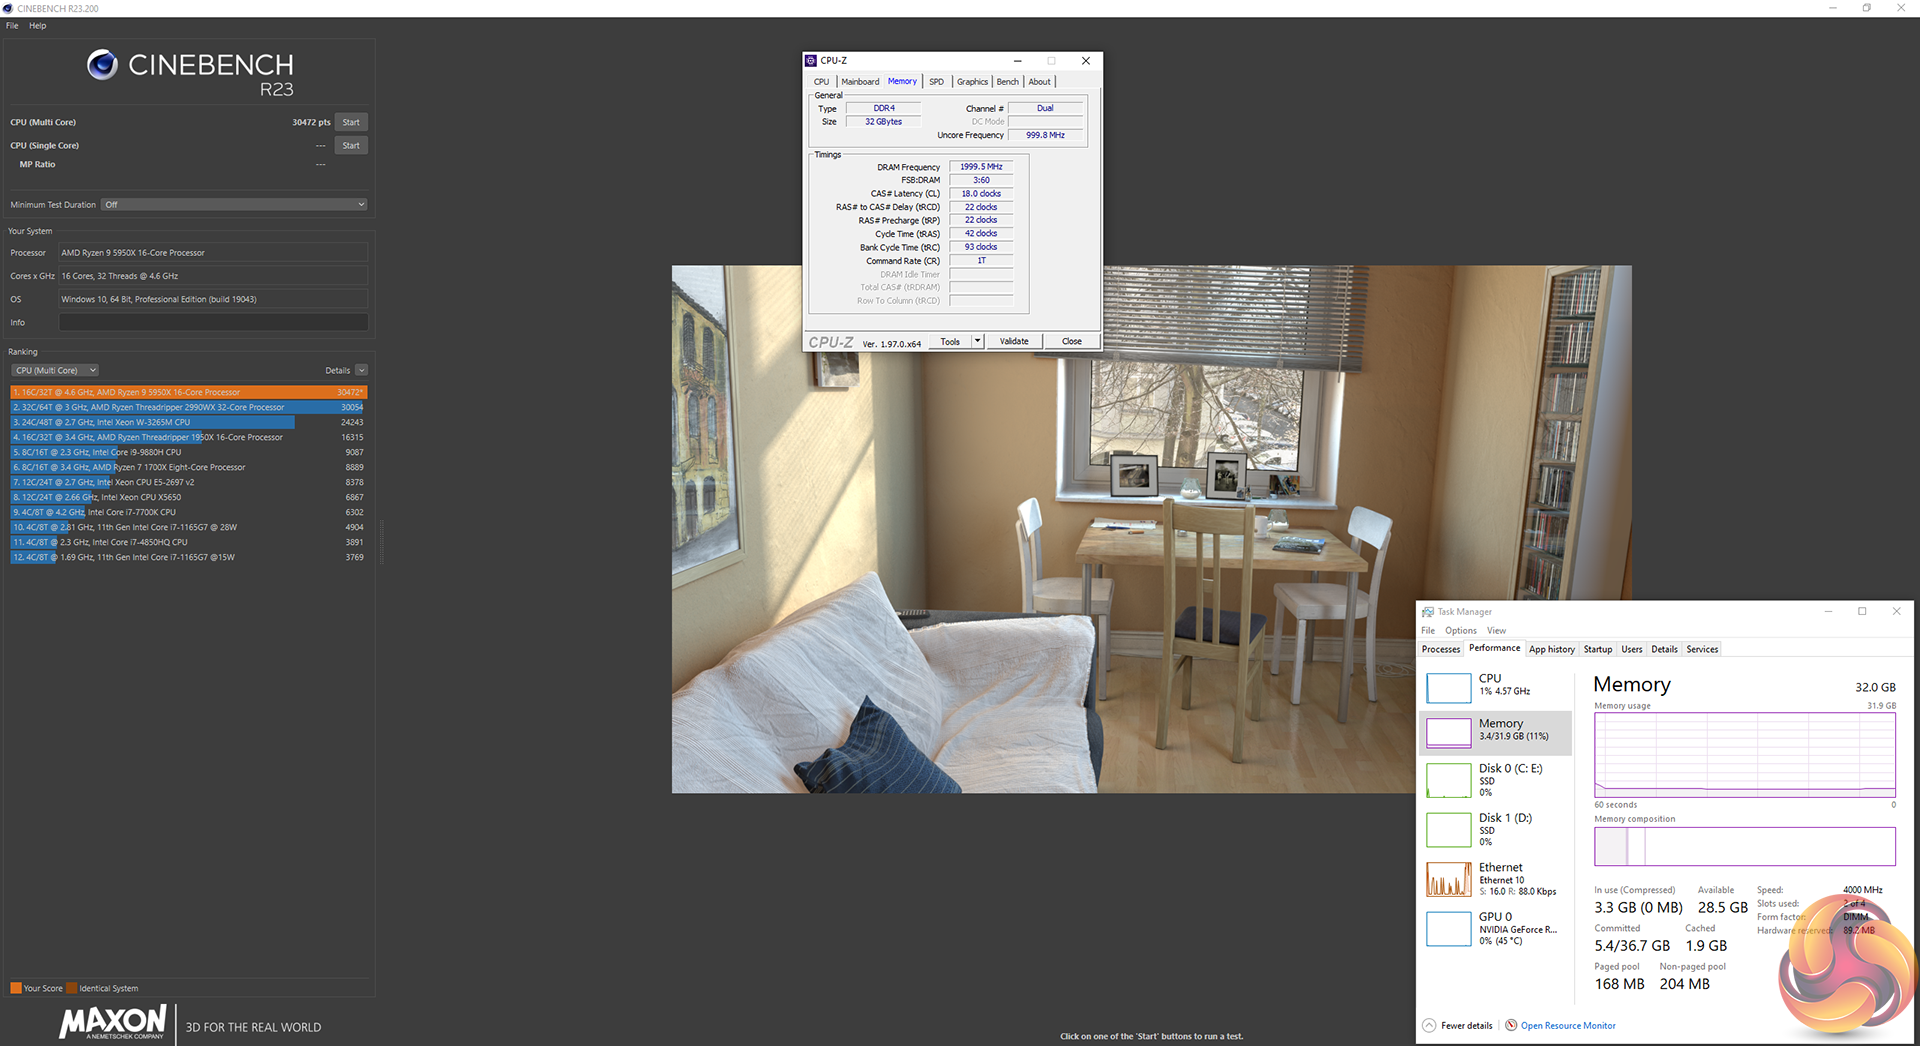Select GPU 0 in Task Manager sidebar

tap(1497, 928)
